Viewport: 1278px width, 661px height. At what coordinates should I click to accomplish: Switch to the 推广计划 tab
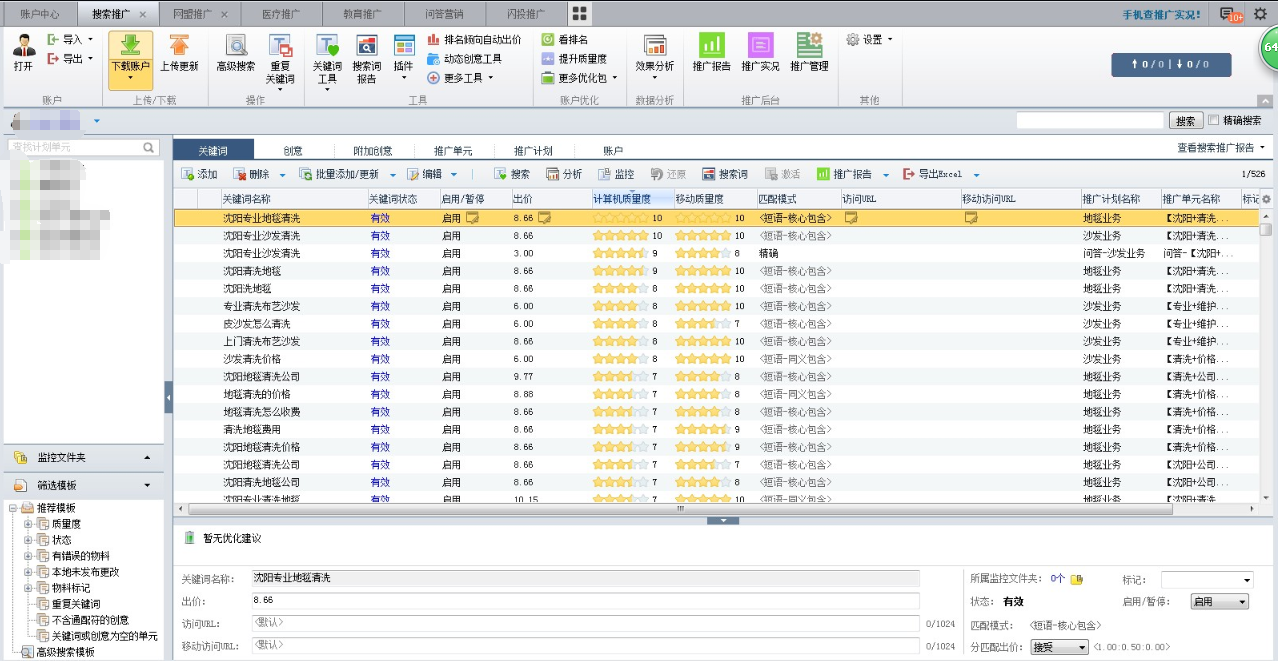[533, 151]
